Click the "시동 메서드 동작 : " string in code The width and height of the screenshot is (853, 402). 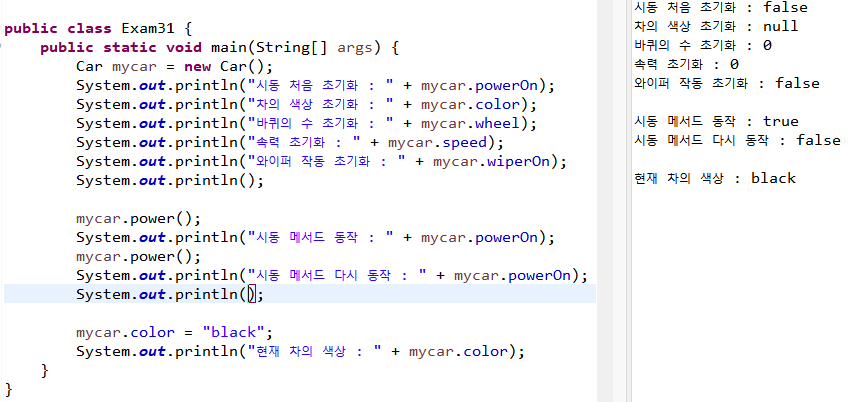point(321,237)
